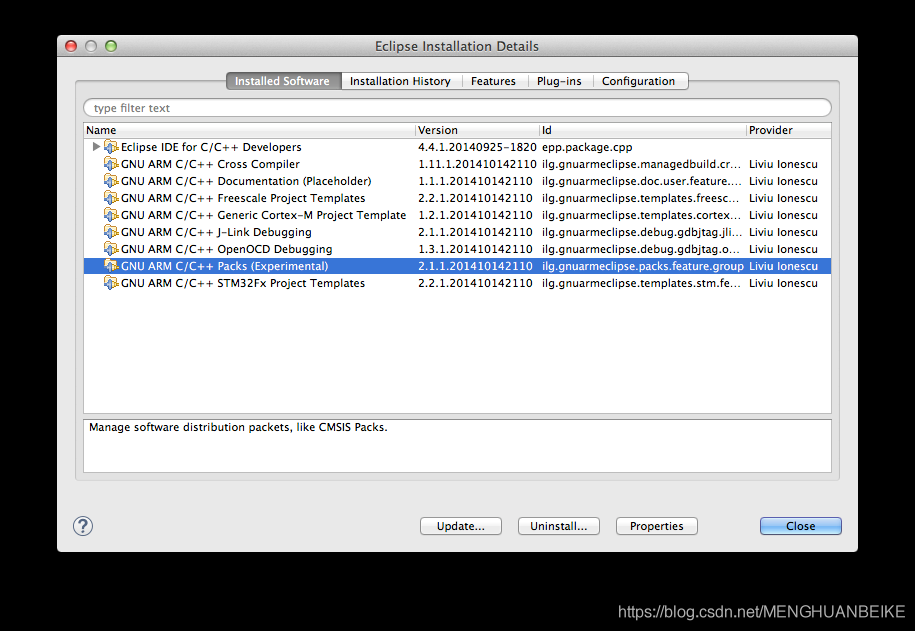This screenshot has width=915, height=631.
Task: Select GNU ARM C/C++ Packs (Experimental) row
Action: point(458,266)
